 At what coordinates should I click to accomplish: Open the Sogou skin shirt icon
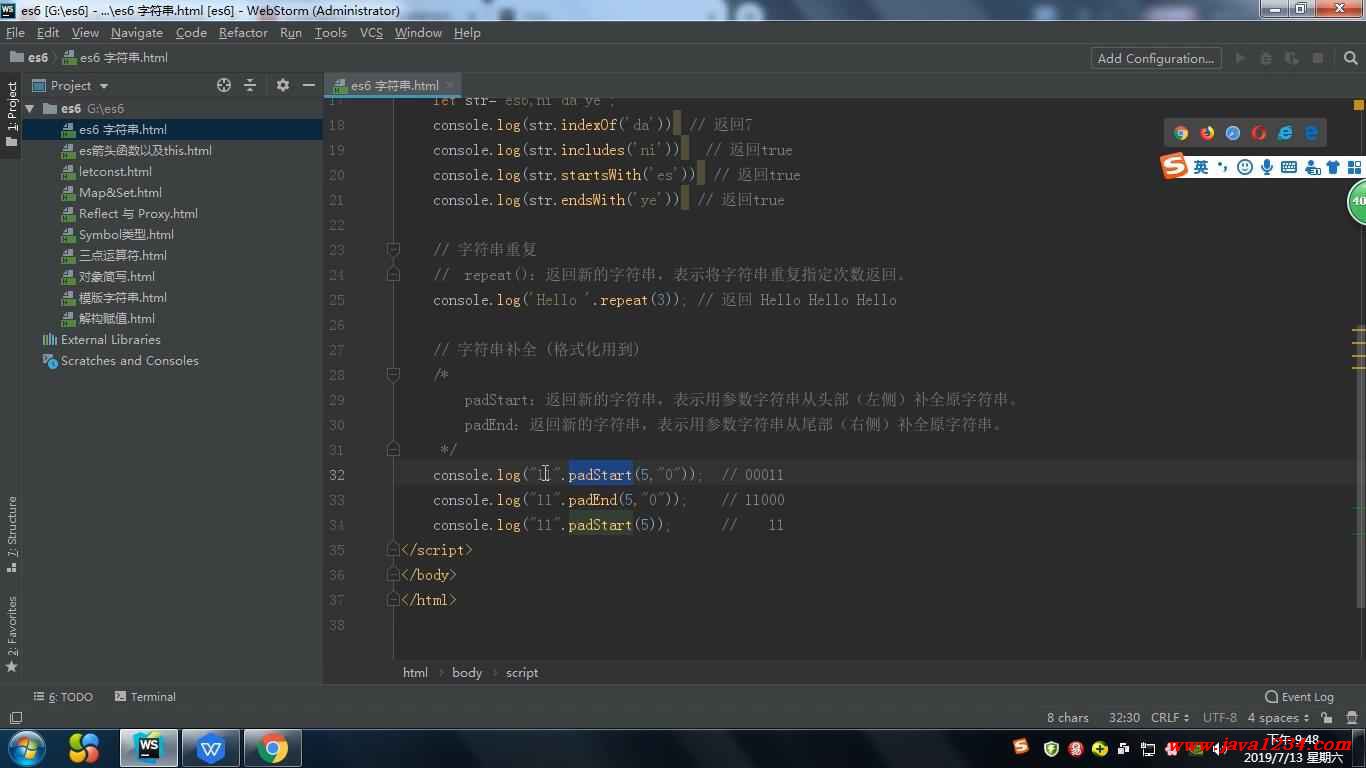[x=1333, y=167]
